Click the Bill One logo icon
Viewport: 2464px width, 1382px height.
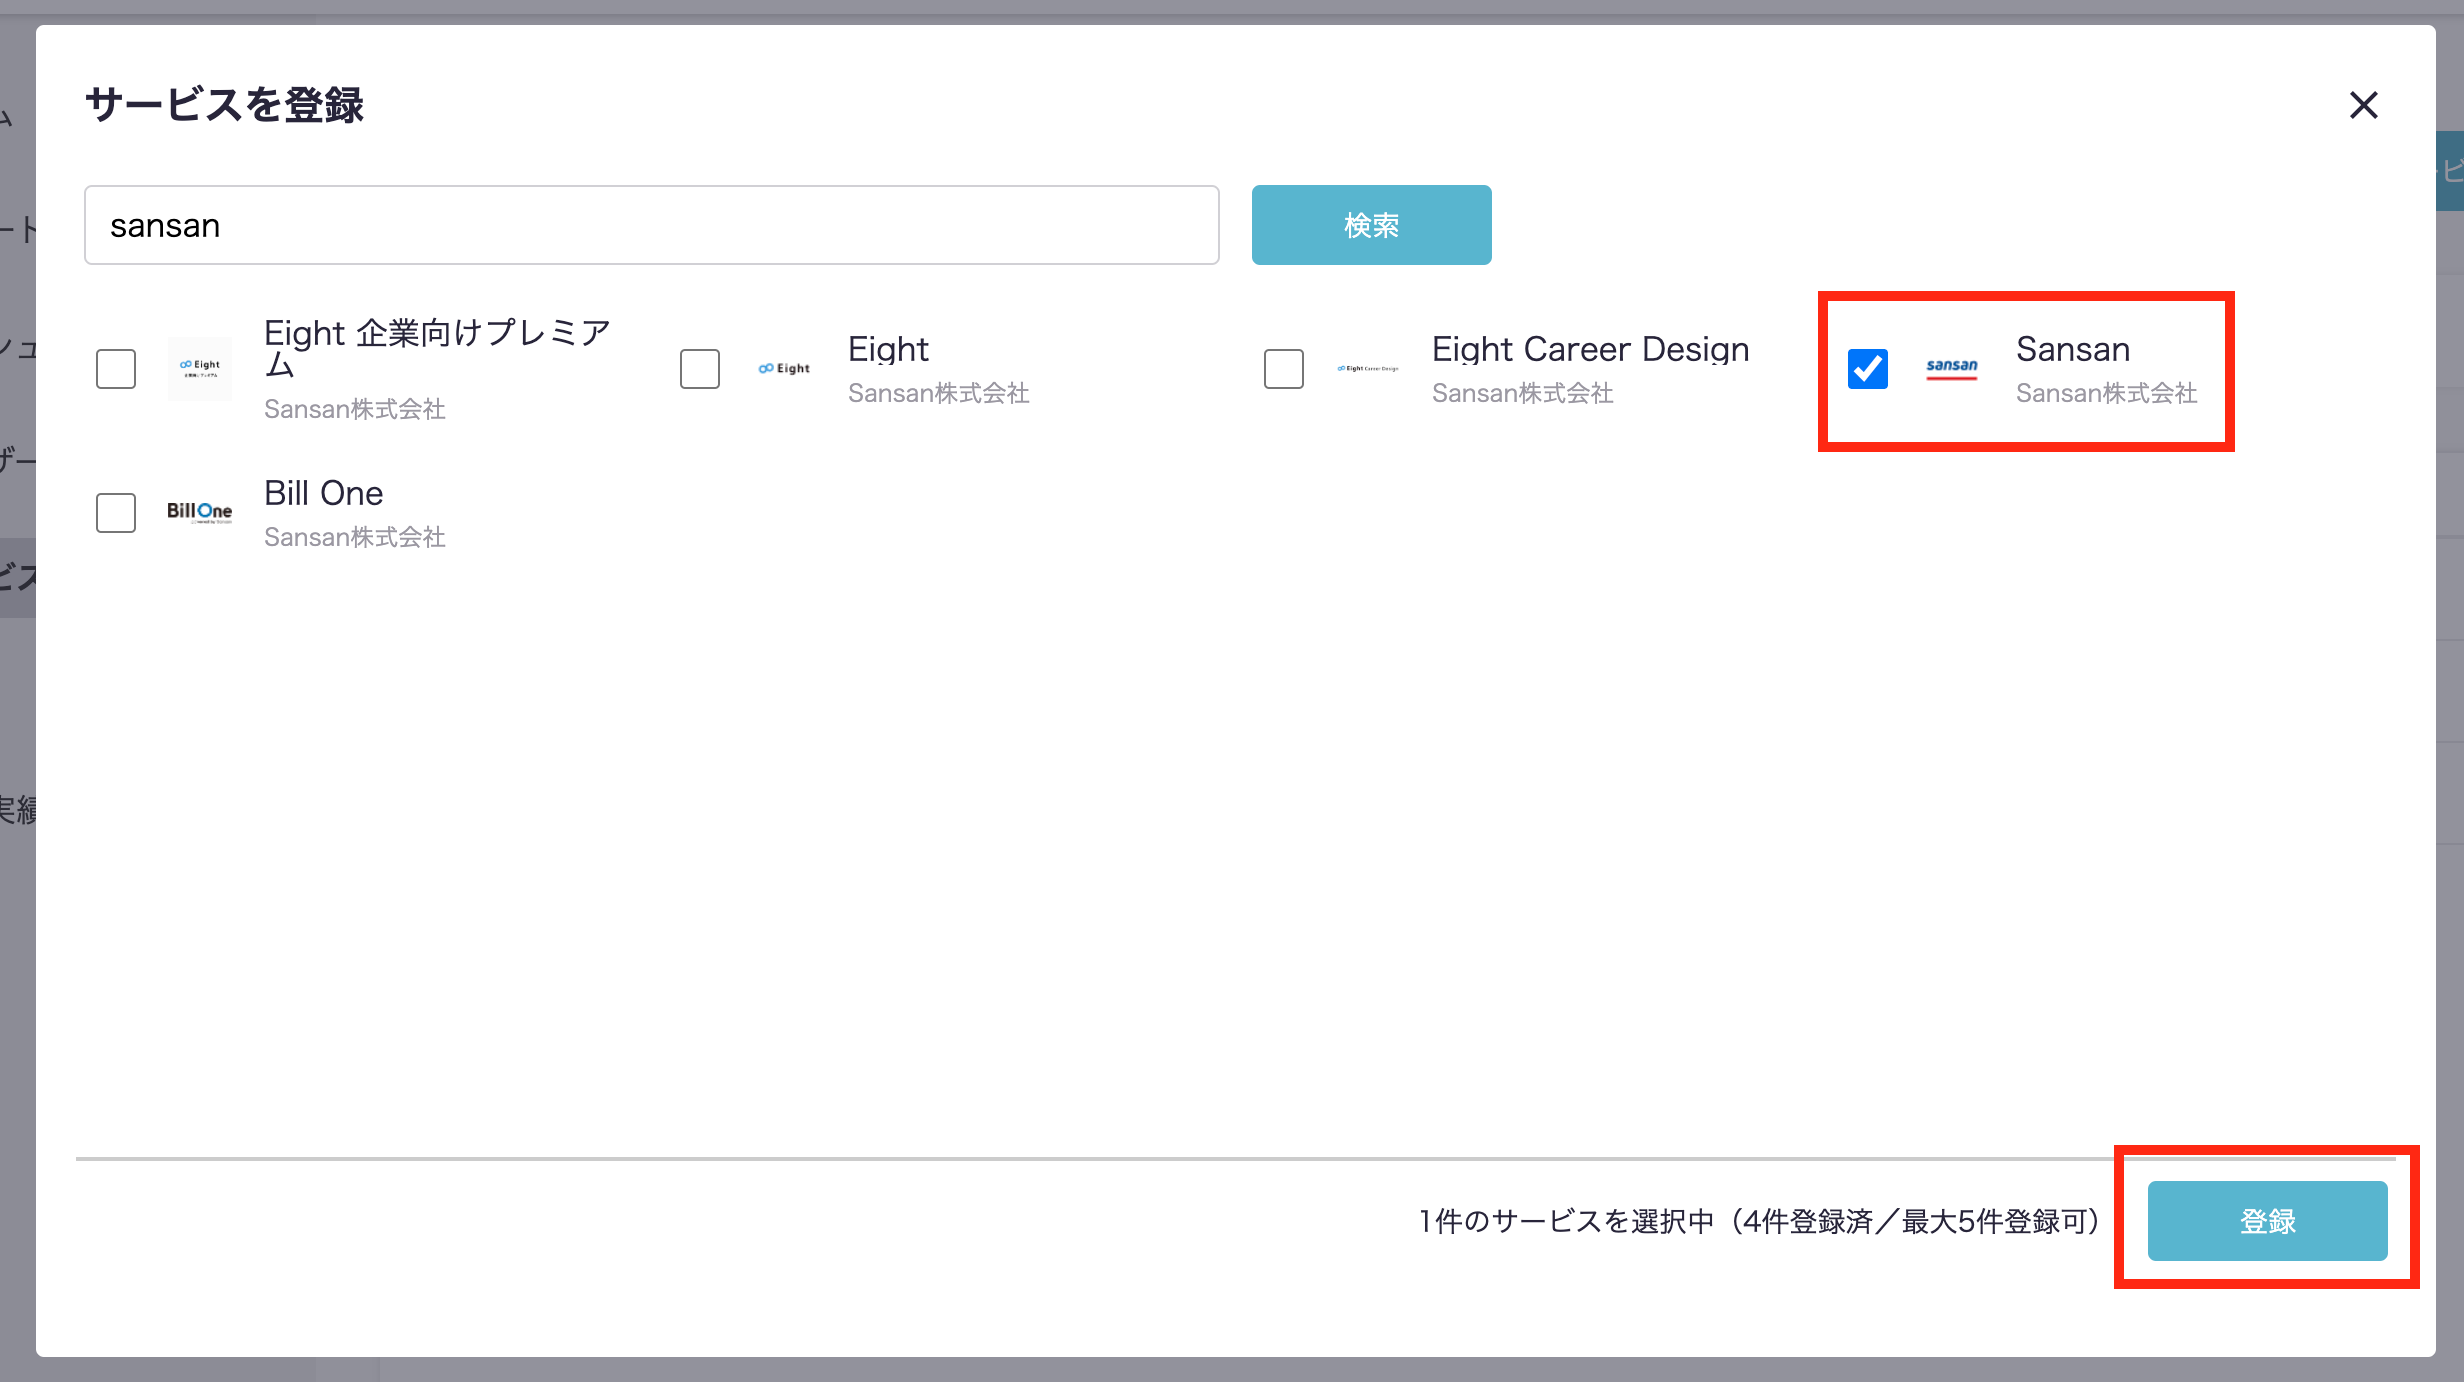click(200, 512)
